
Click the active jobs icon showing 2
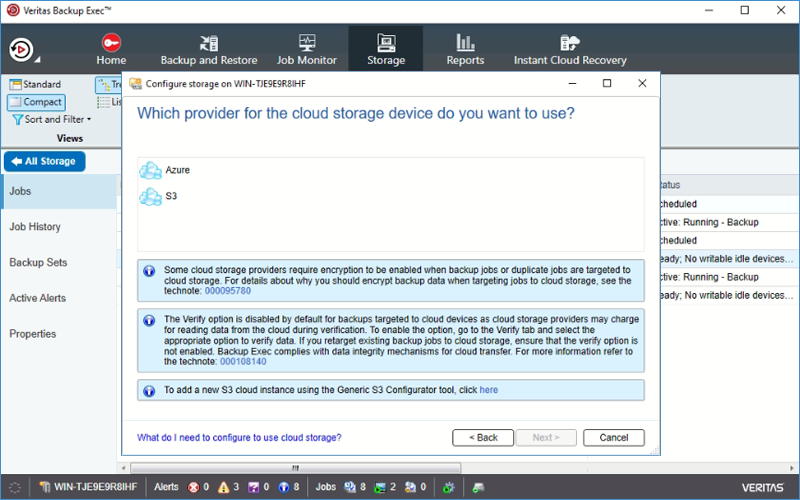tap(380, 487)
